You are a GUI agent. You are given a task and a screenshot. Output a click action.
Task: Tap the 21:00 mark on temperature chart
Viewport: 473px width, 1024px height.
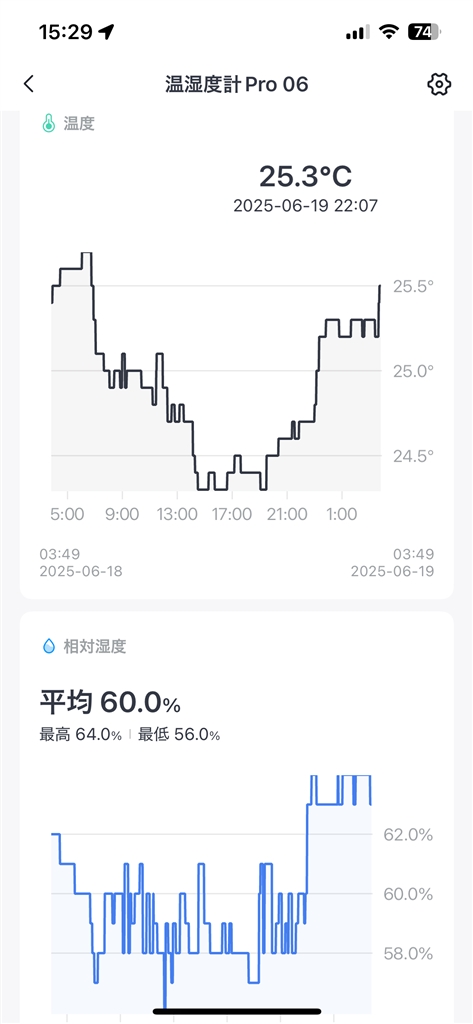click(x=287, y=514)
